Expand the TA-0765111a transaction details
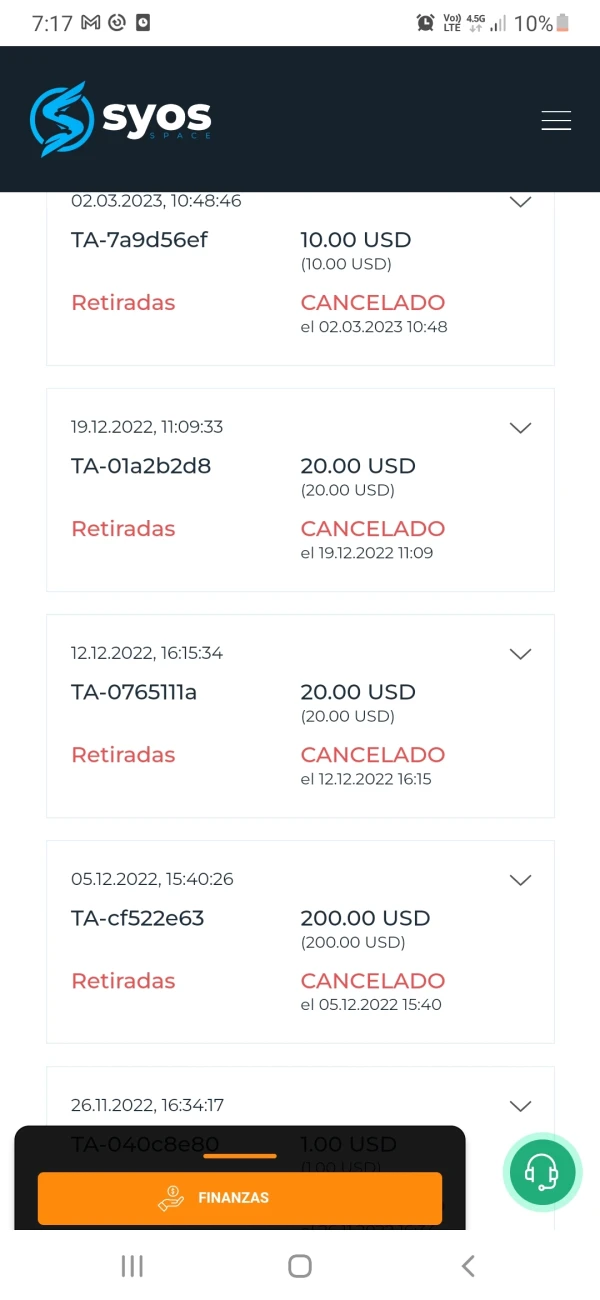Viewport: 600px width, 1300px height. click(x=520, y=654)
